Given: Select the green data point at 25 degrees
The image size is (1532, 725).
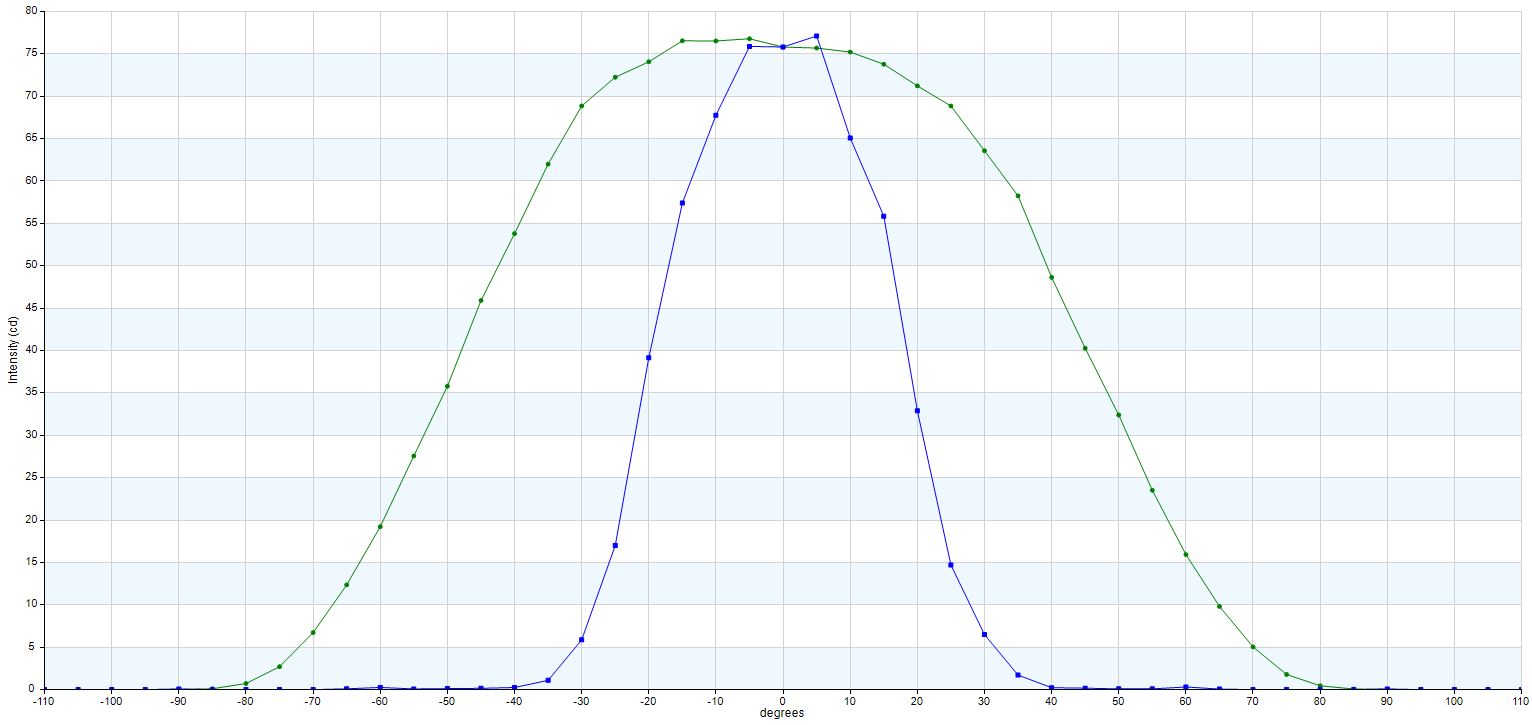Looking at the screenshot, I should [950, 106].
